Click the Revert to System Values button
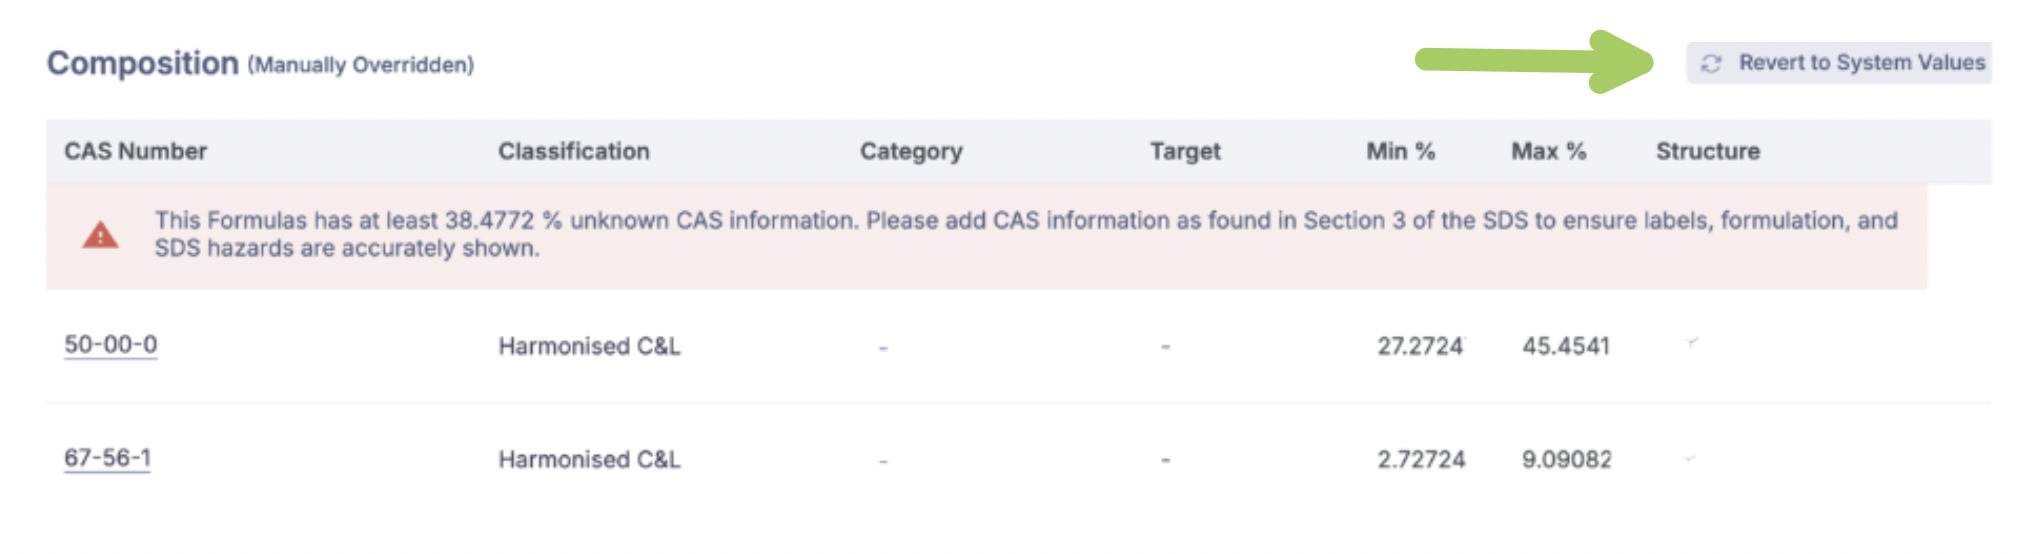Viewport: 2042px width, 554px height. point(1842,63)
